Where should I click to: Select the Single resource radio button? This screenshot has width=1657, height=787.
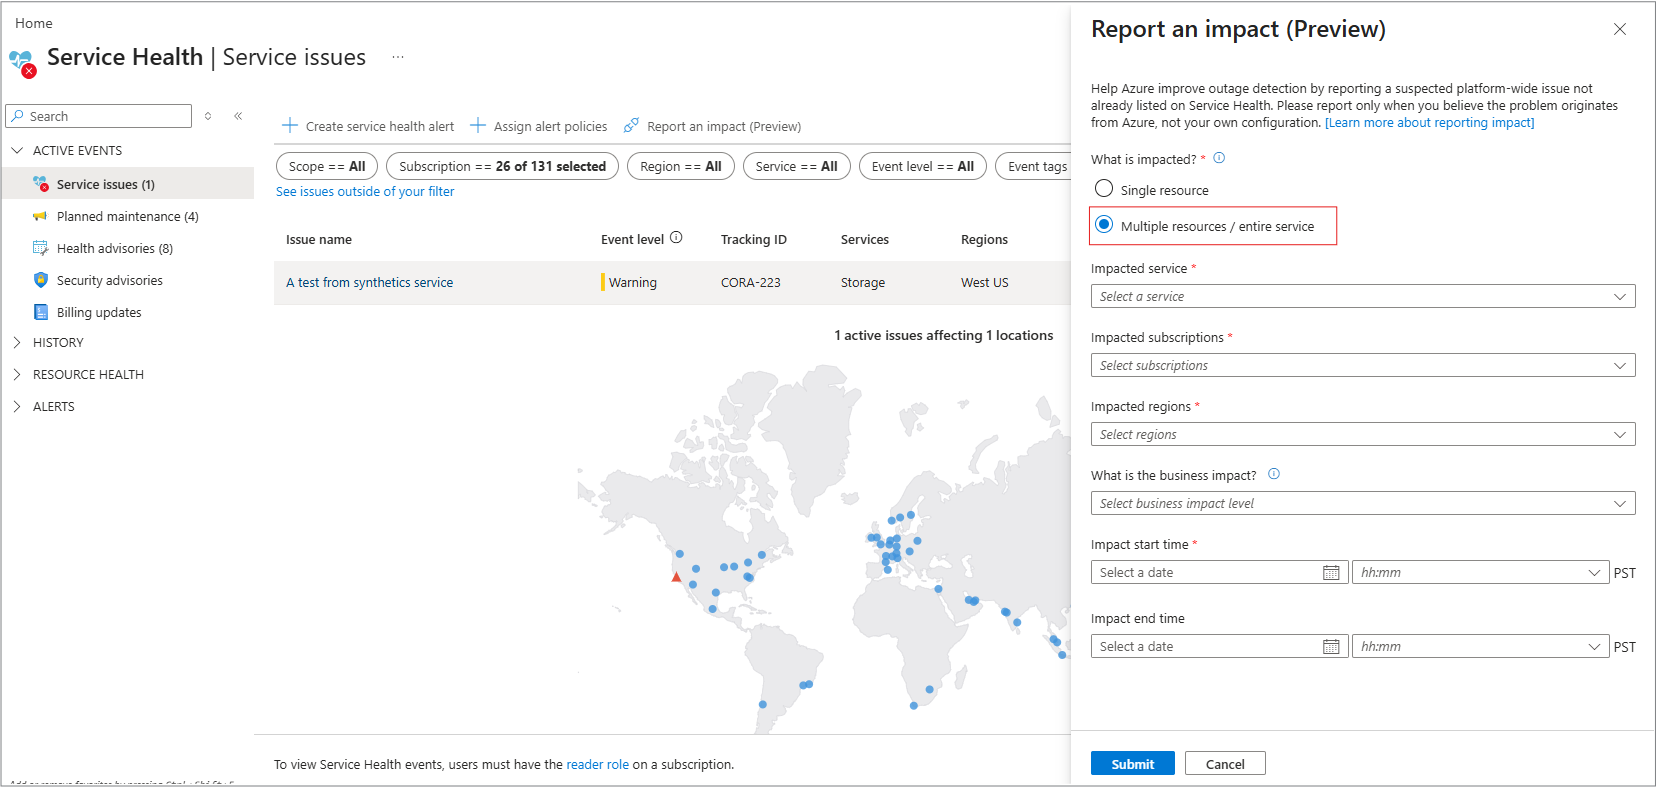(x=1104, y=189)
